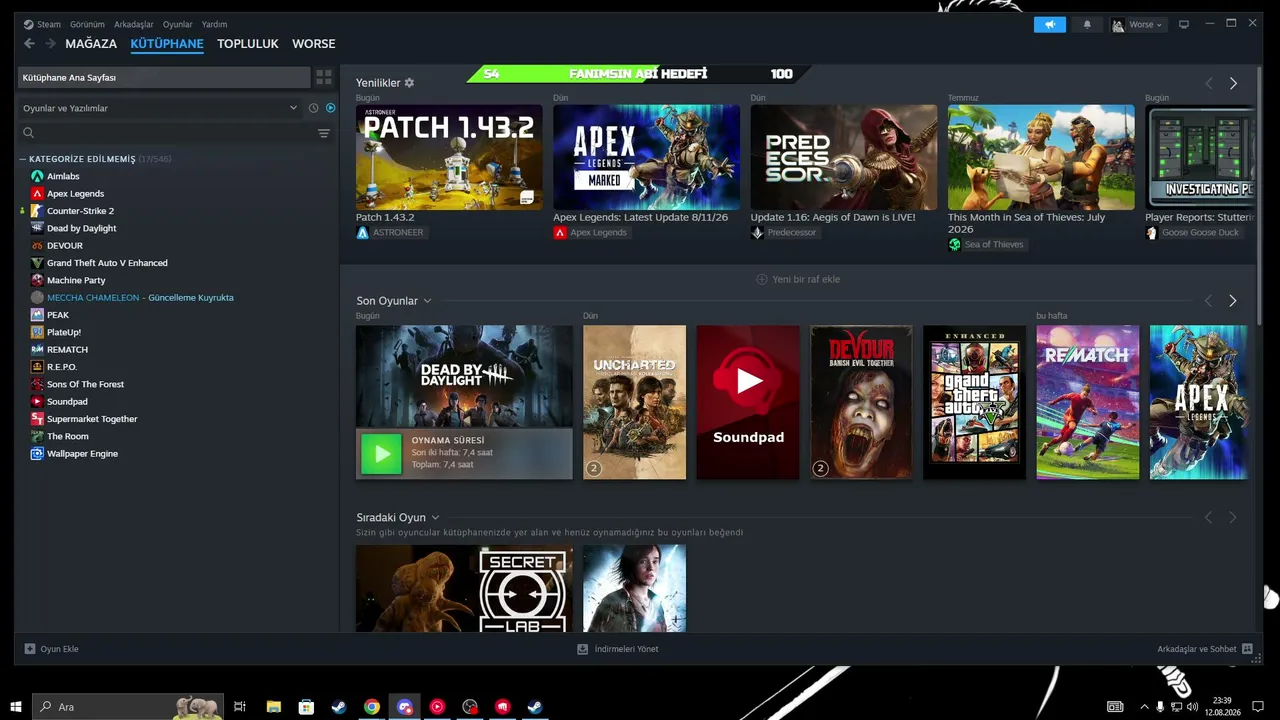
Task: Switch to the TOPLULUK tab
Action: point(248,44)
